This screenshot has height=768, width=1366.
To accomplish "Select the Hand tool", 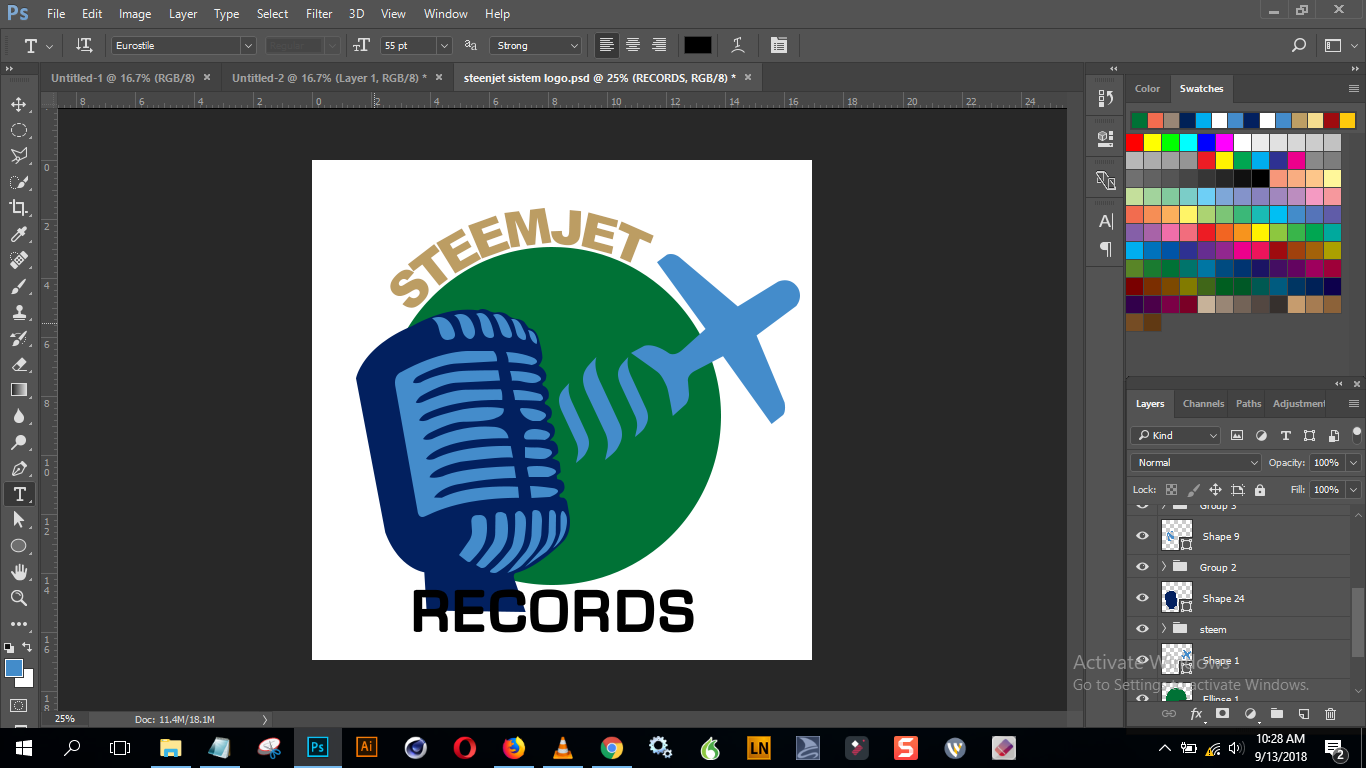I will point(18,572).
